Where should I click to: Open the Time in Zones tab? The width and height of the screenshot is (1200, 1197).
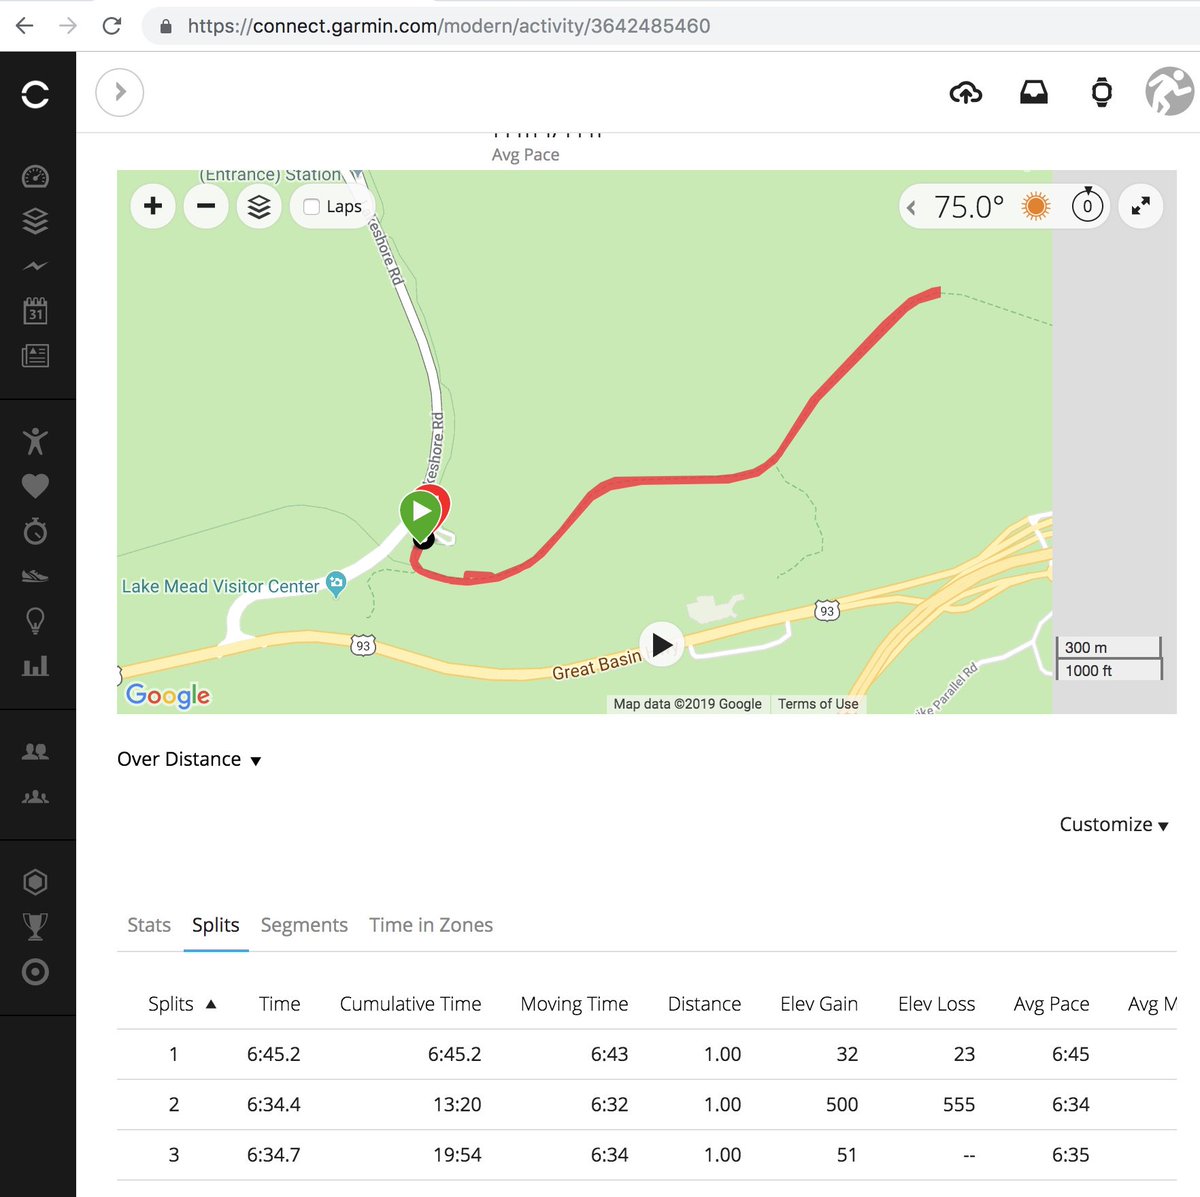[x=431, y=925]
